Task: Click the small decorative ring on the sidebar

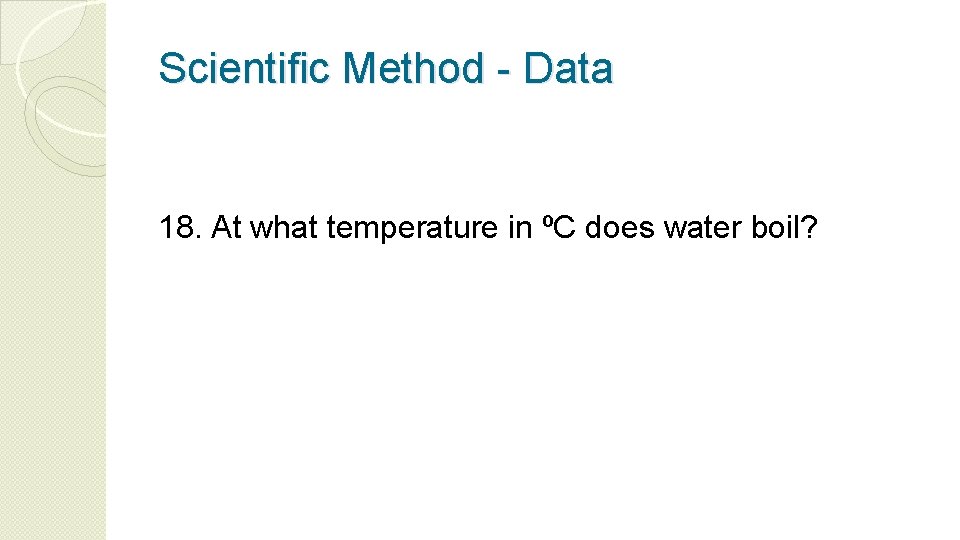Action: pyautogui.click(x=66, y=126)
